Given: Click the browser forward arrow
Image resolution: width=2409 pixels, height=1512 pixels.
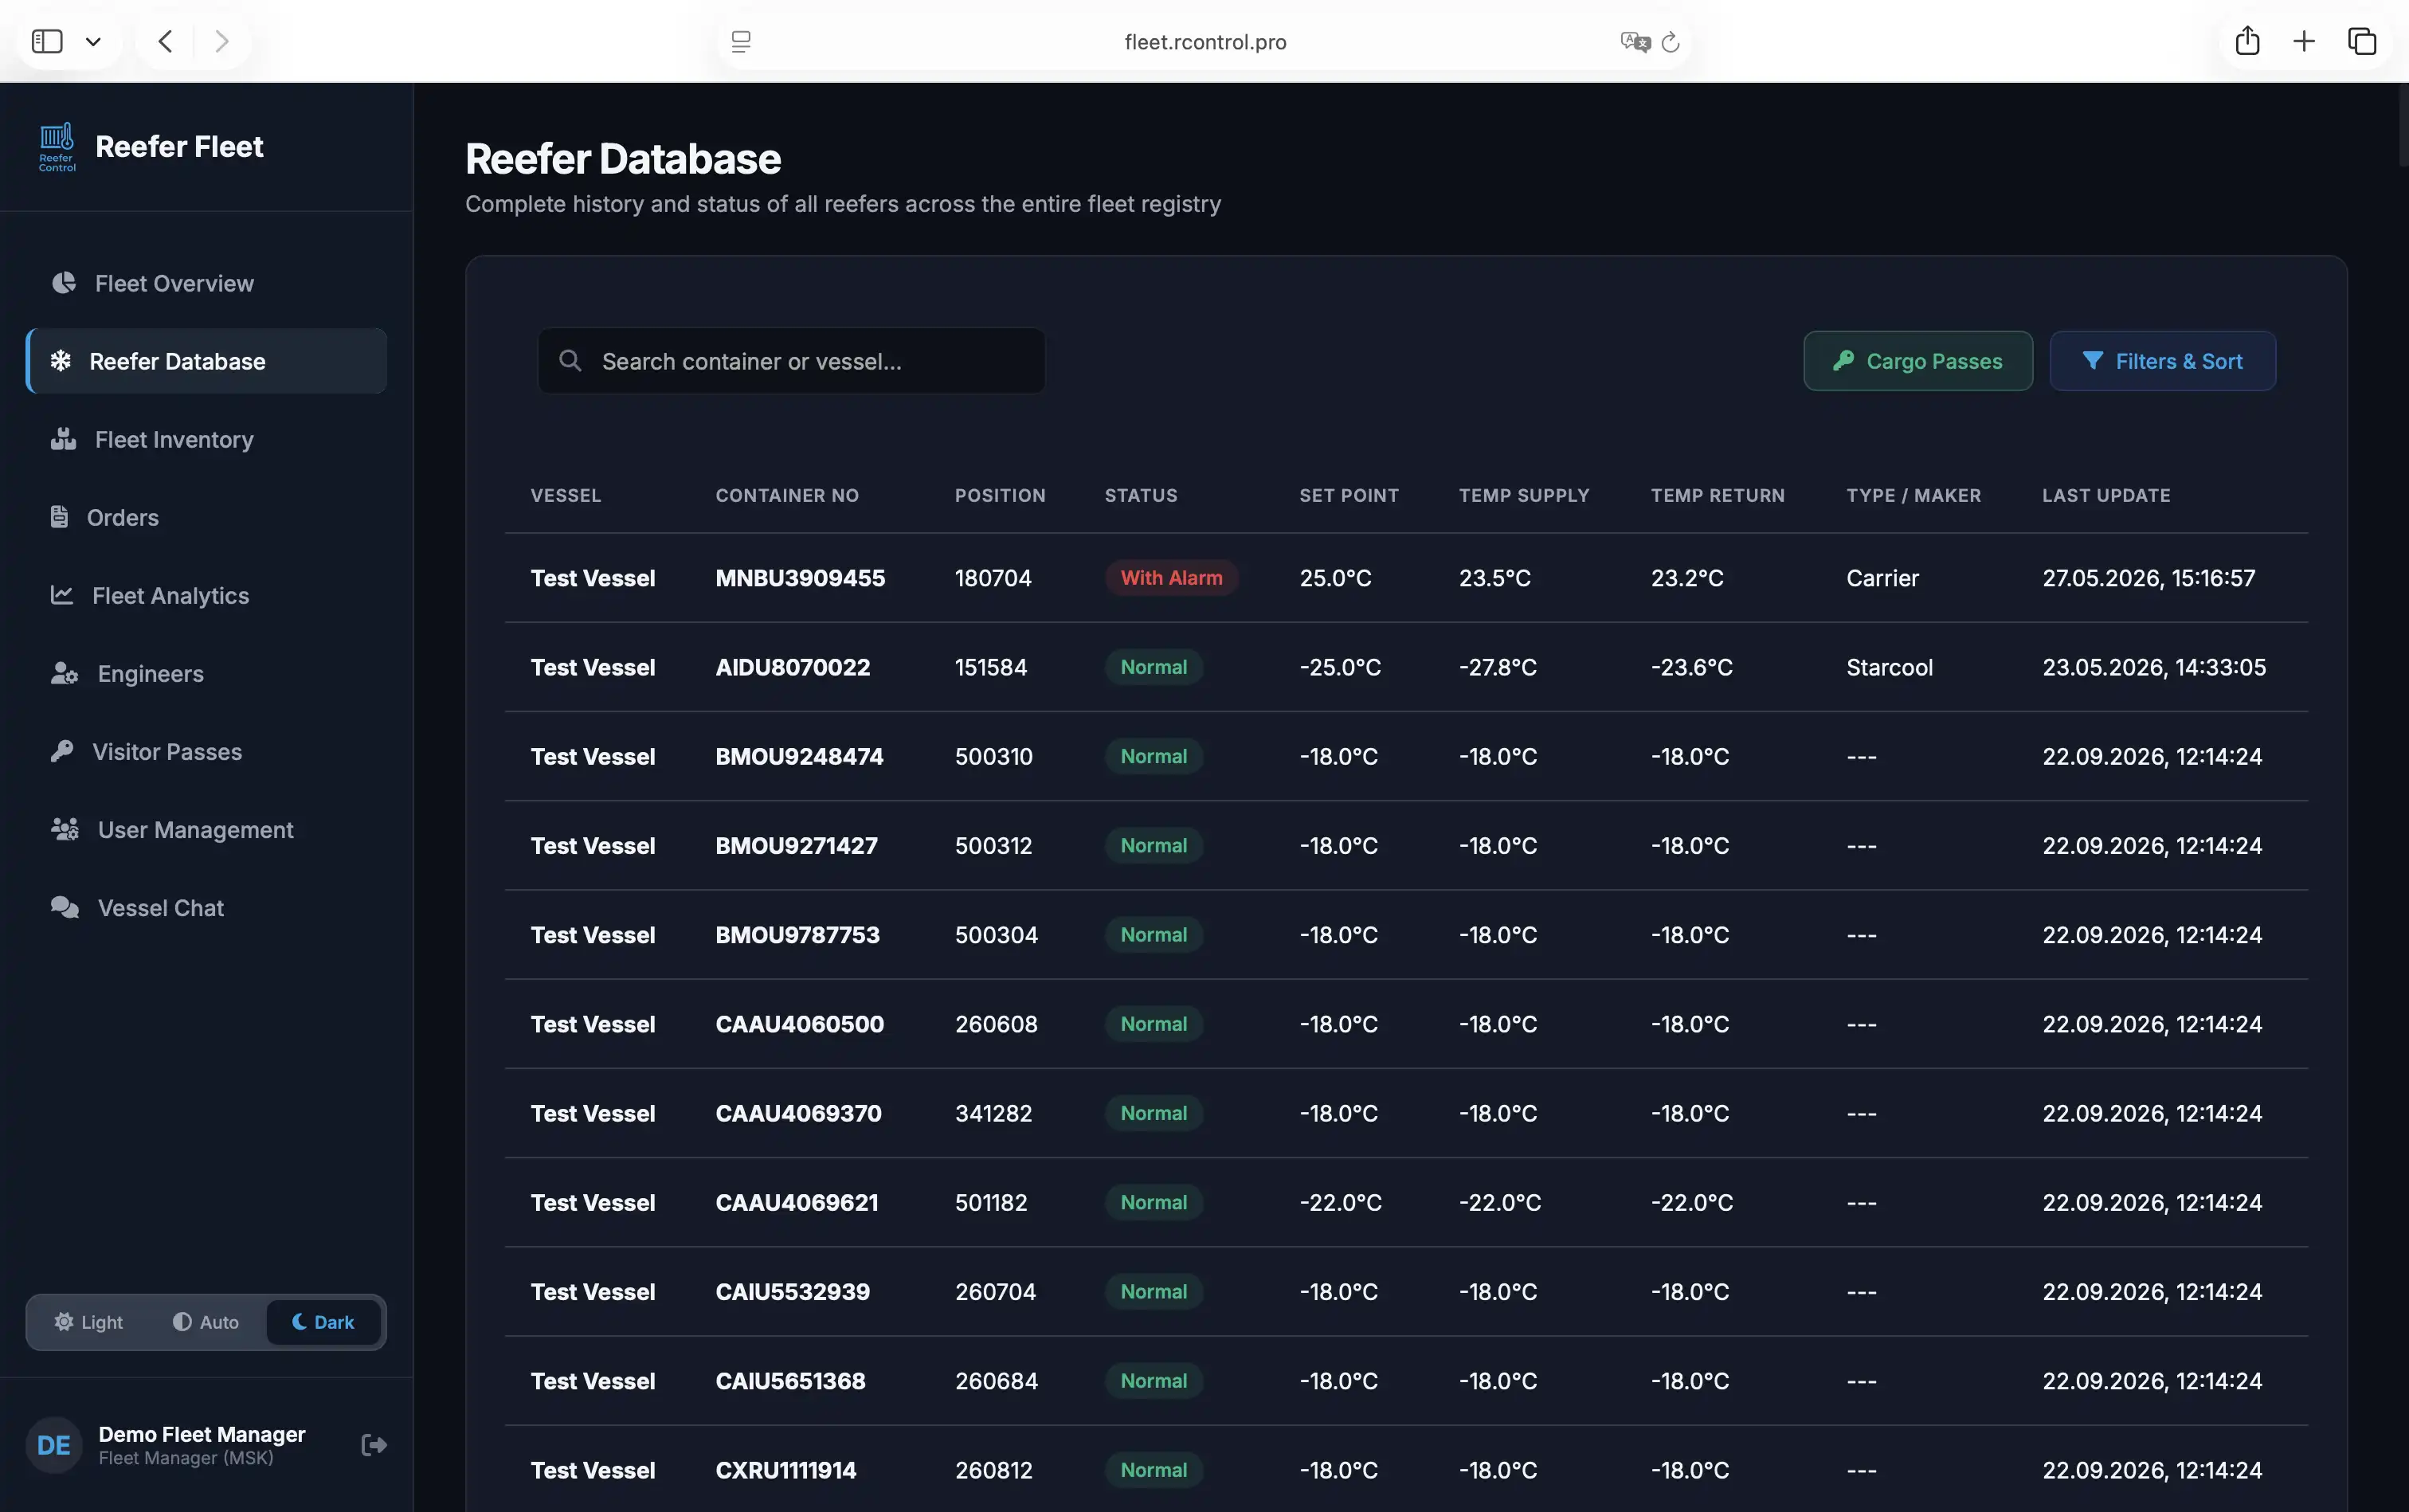Looking at the screenshot, I should pyautogui.click(x=222, y=41).
